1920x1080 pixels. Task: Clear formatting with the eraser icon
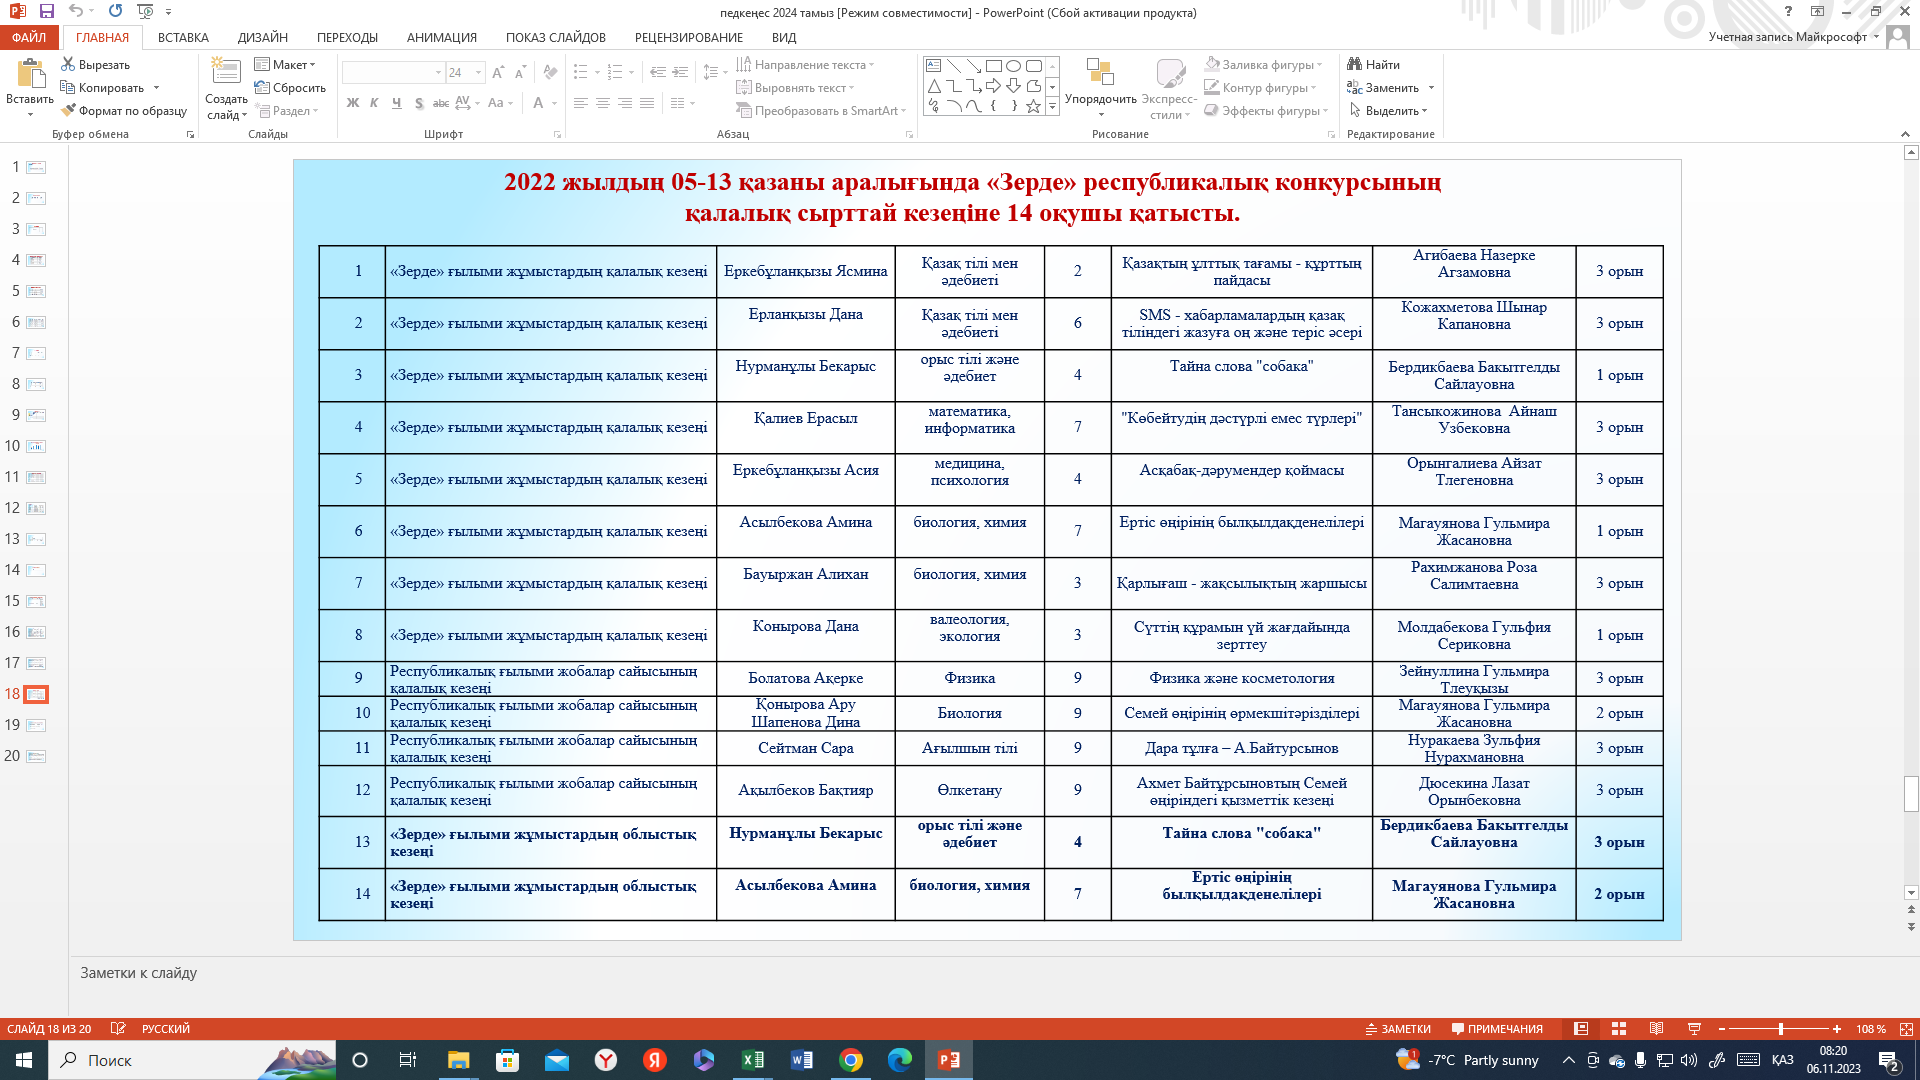(x=550, y=73)
